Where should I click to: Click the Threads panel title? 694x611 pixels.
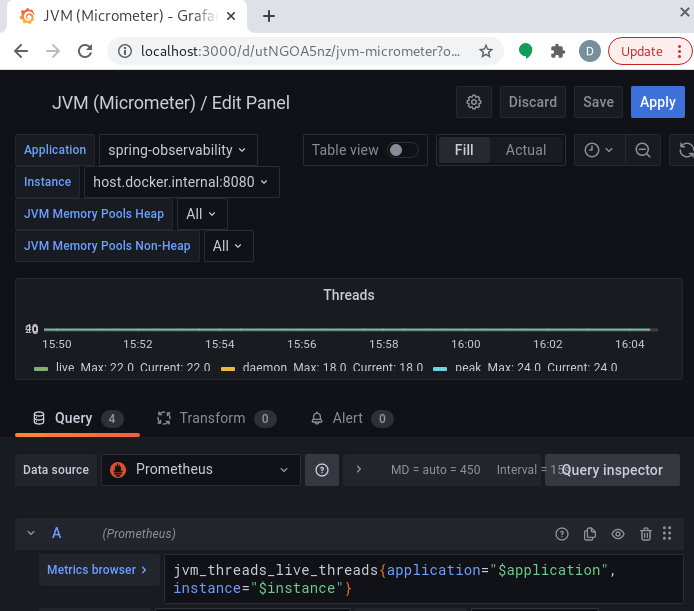pyautogui.click(x=349, y=295)
